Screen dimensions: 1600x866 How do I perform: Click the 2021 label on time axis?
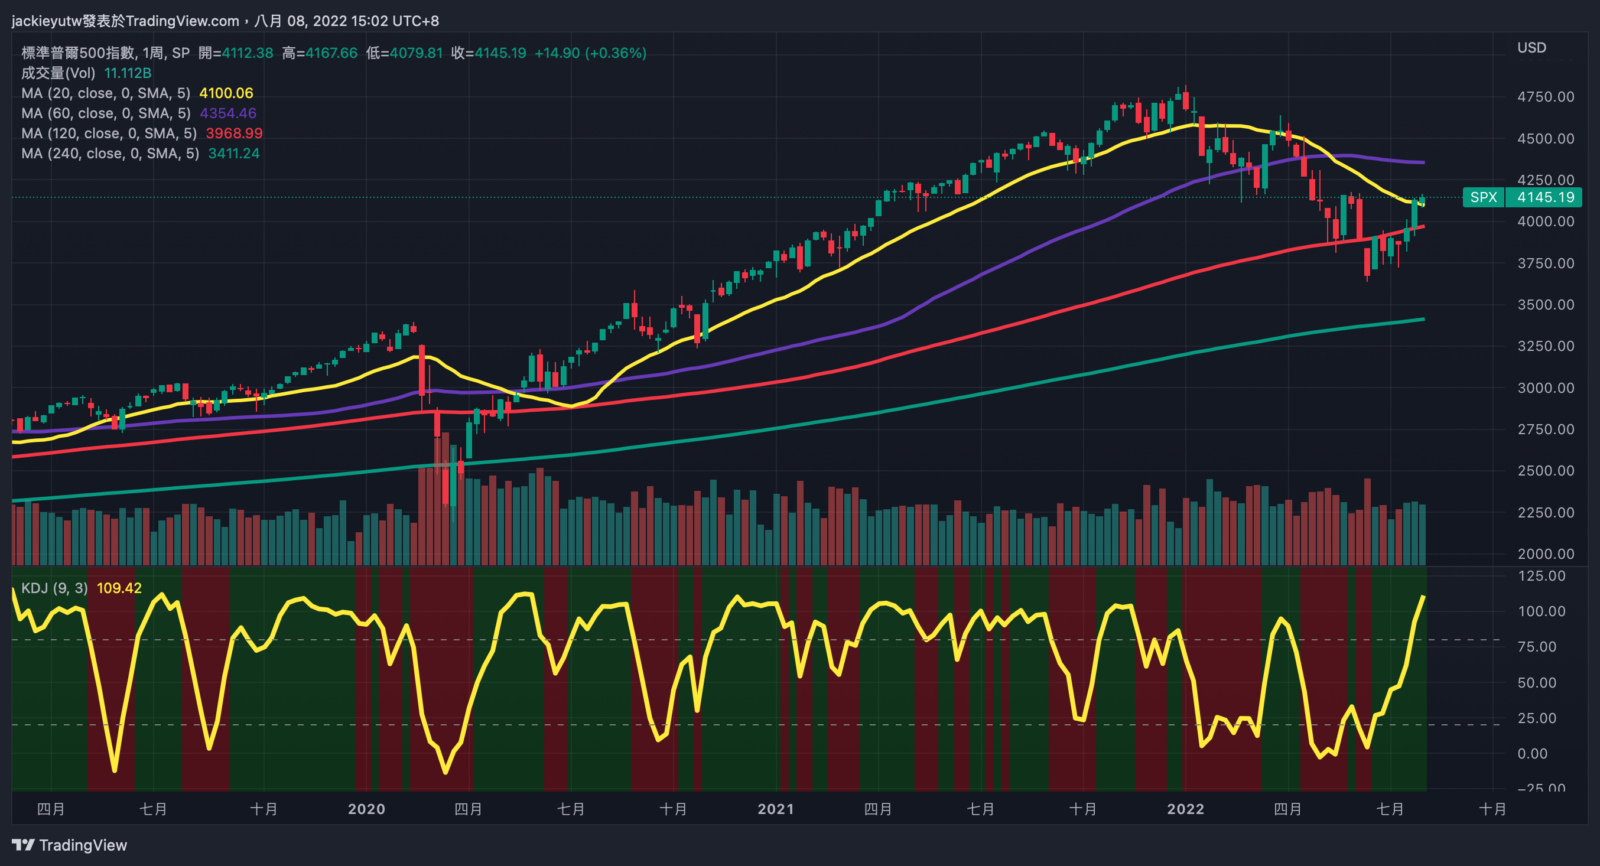pos(776,809)
